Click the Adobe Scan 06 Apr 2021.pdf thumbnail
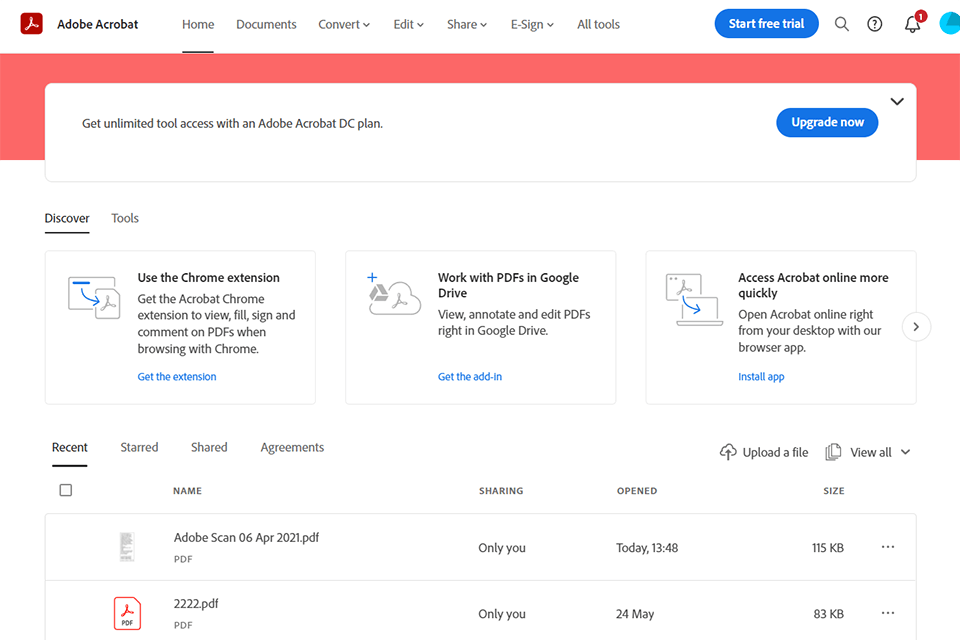Viewport: 960px width, 640px height. pyautogui.click(x=127, y=546)
